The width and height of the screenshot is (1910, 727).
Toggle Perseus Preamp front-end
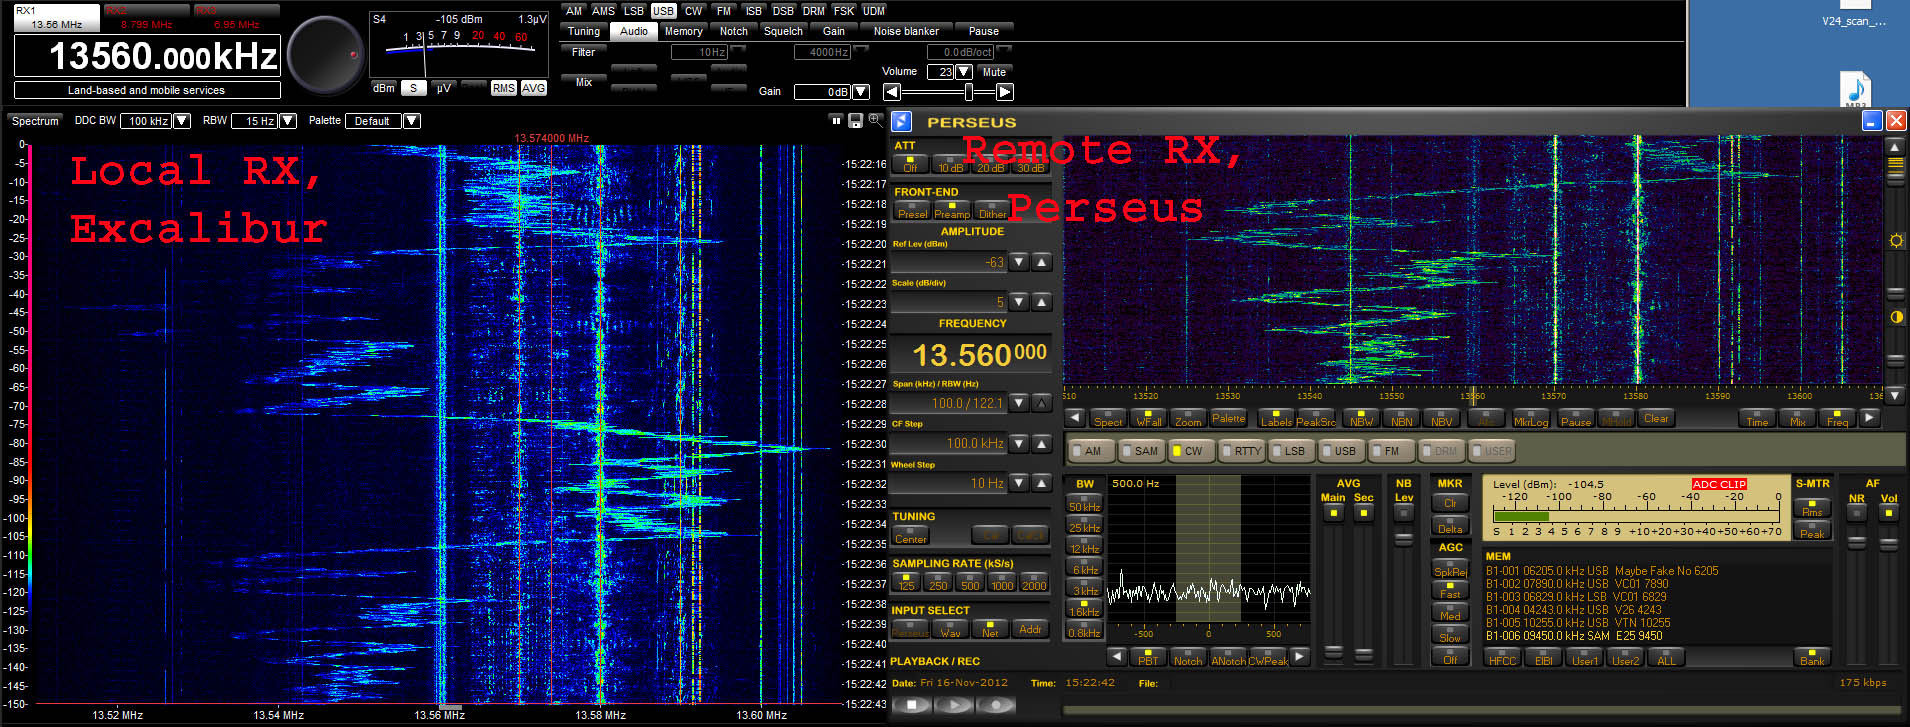pyautogui.click(x=952, y=211)
